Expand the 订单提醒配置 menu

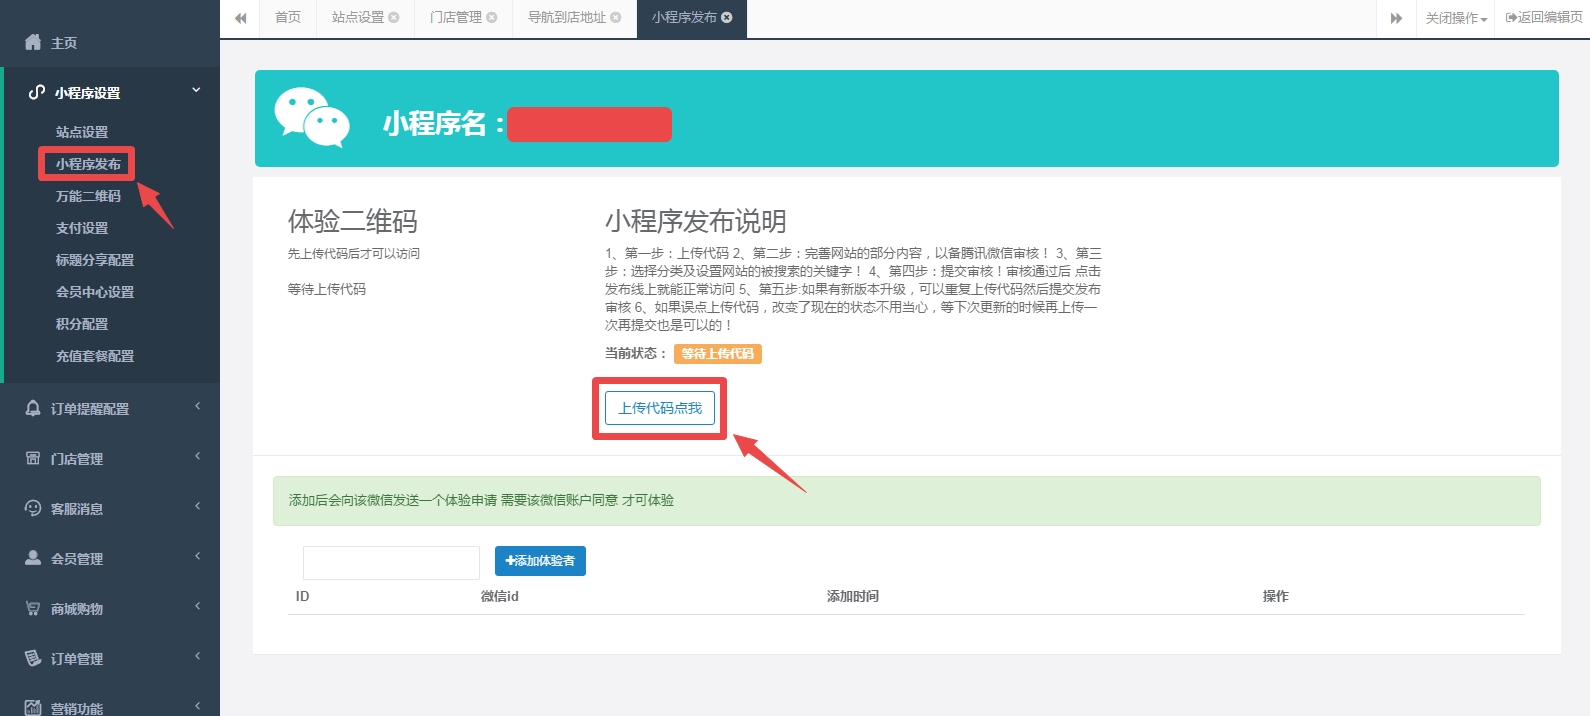197,406
